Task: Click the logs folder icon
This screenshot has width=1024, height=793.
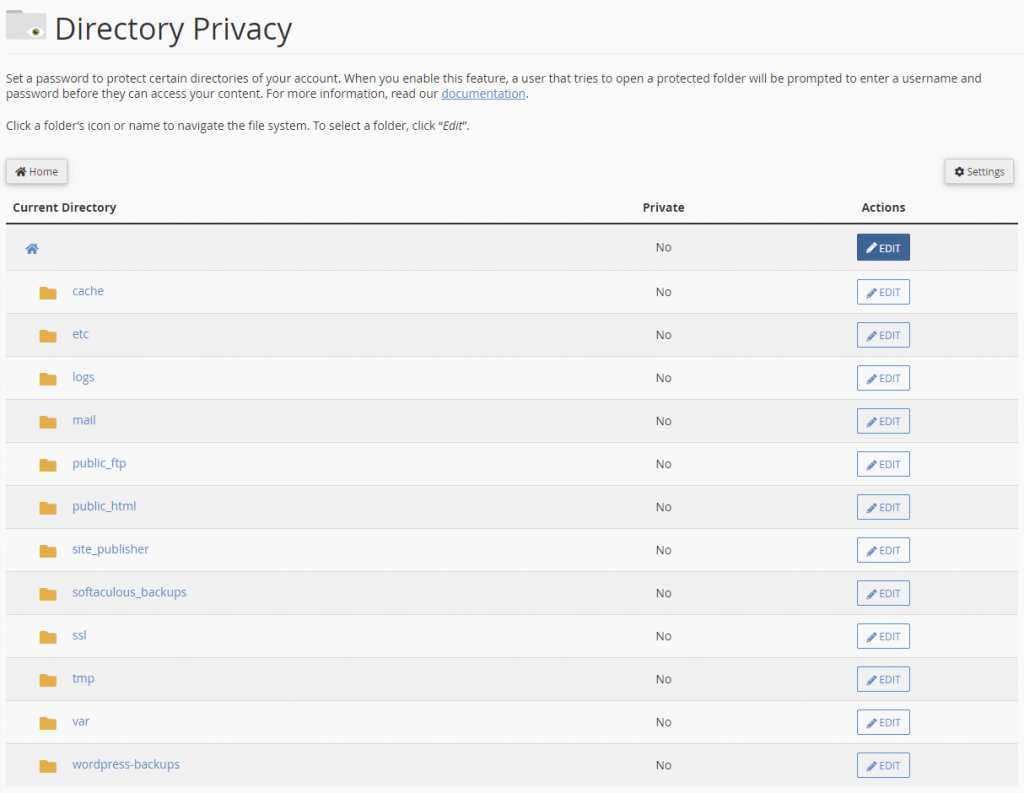Action: click(x=48, y=377)
